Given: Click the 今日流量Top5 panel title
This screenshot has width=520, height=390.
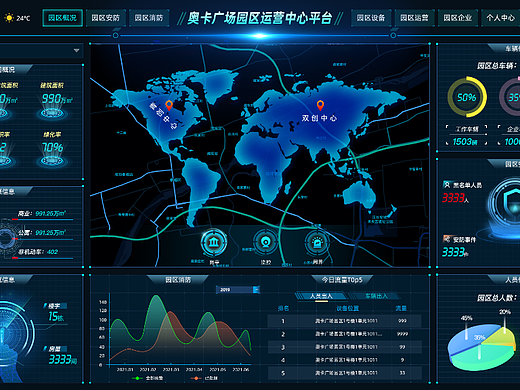Looking at the screenshot, I should pyautogui.click(x=342, y=280).
